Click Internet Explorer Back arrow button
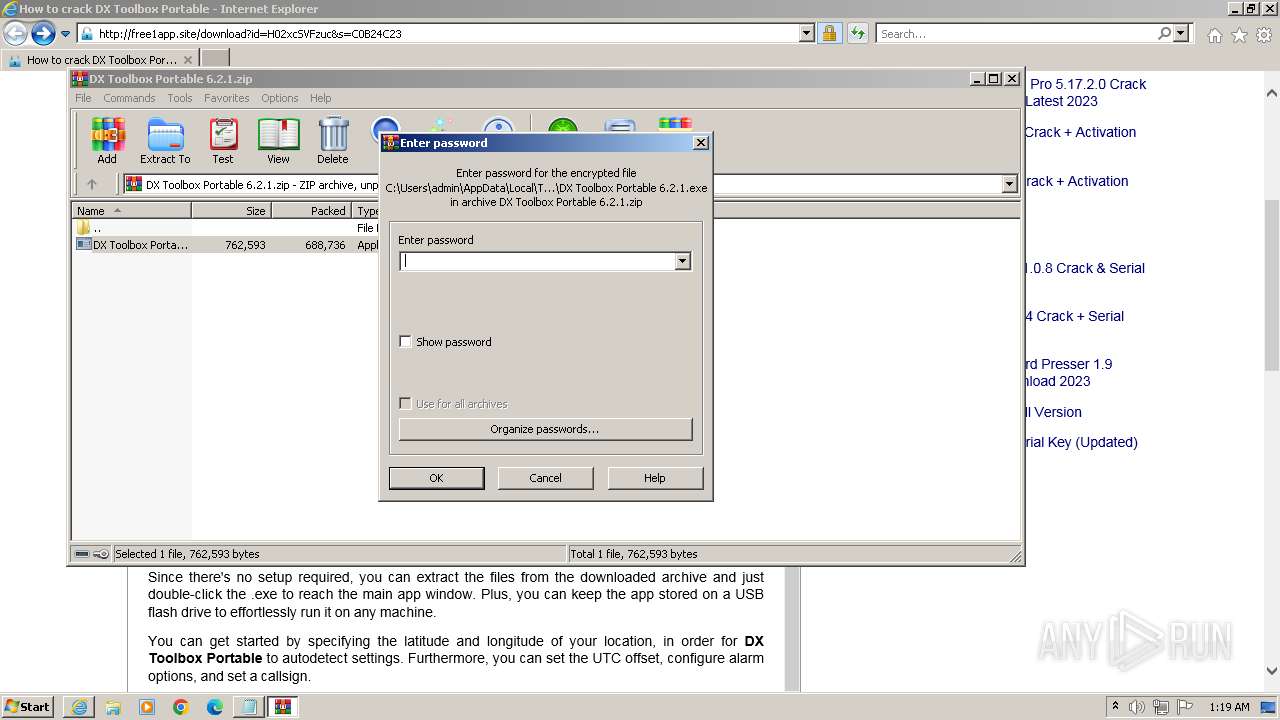Screen dimensions: 1280x720 click(16, 34)
